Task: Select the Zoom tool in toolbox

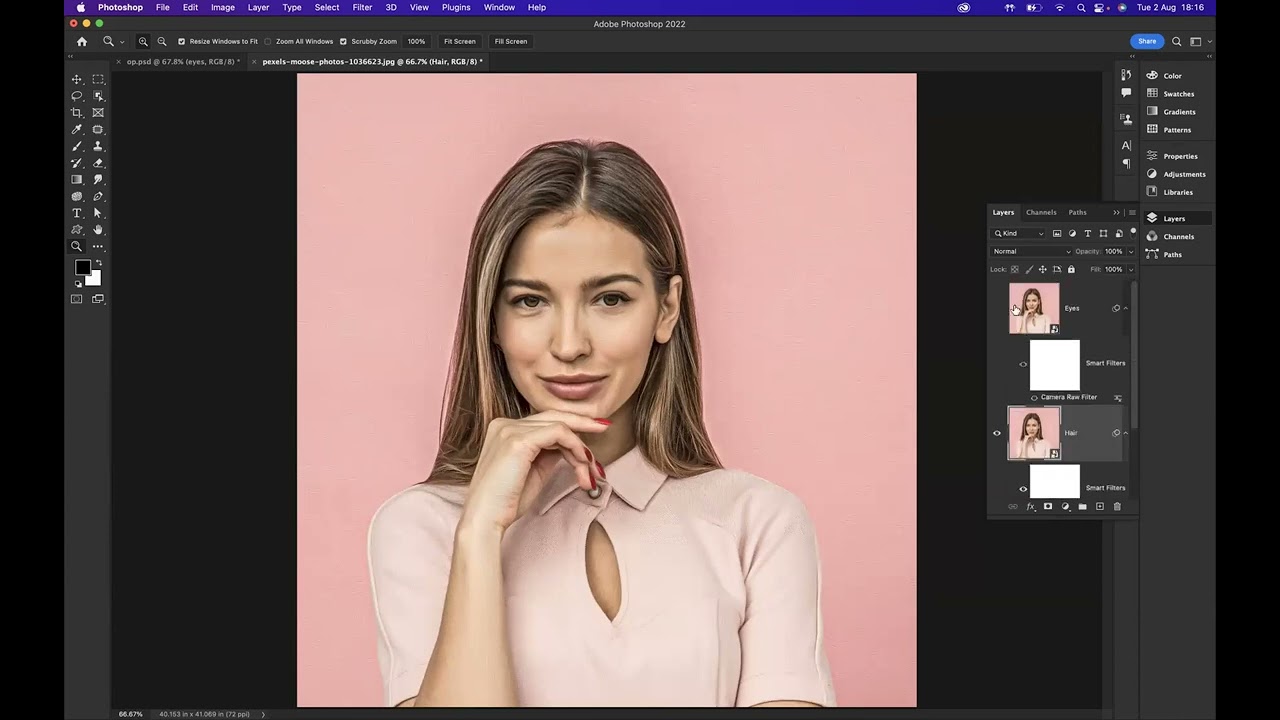Action: tap(77, 246)
